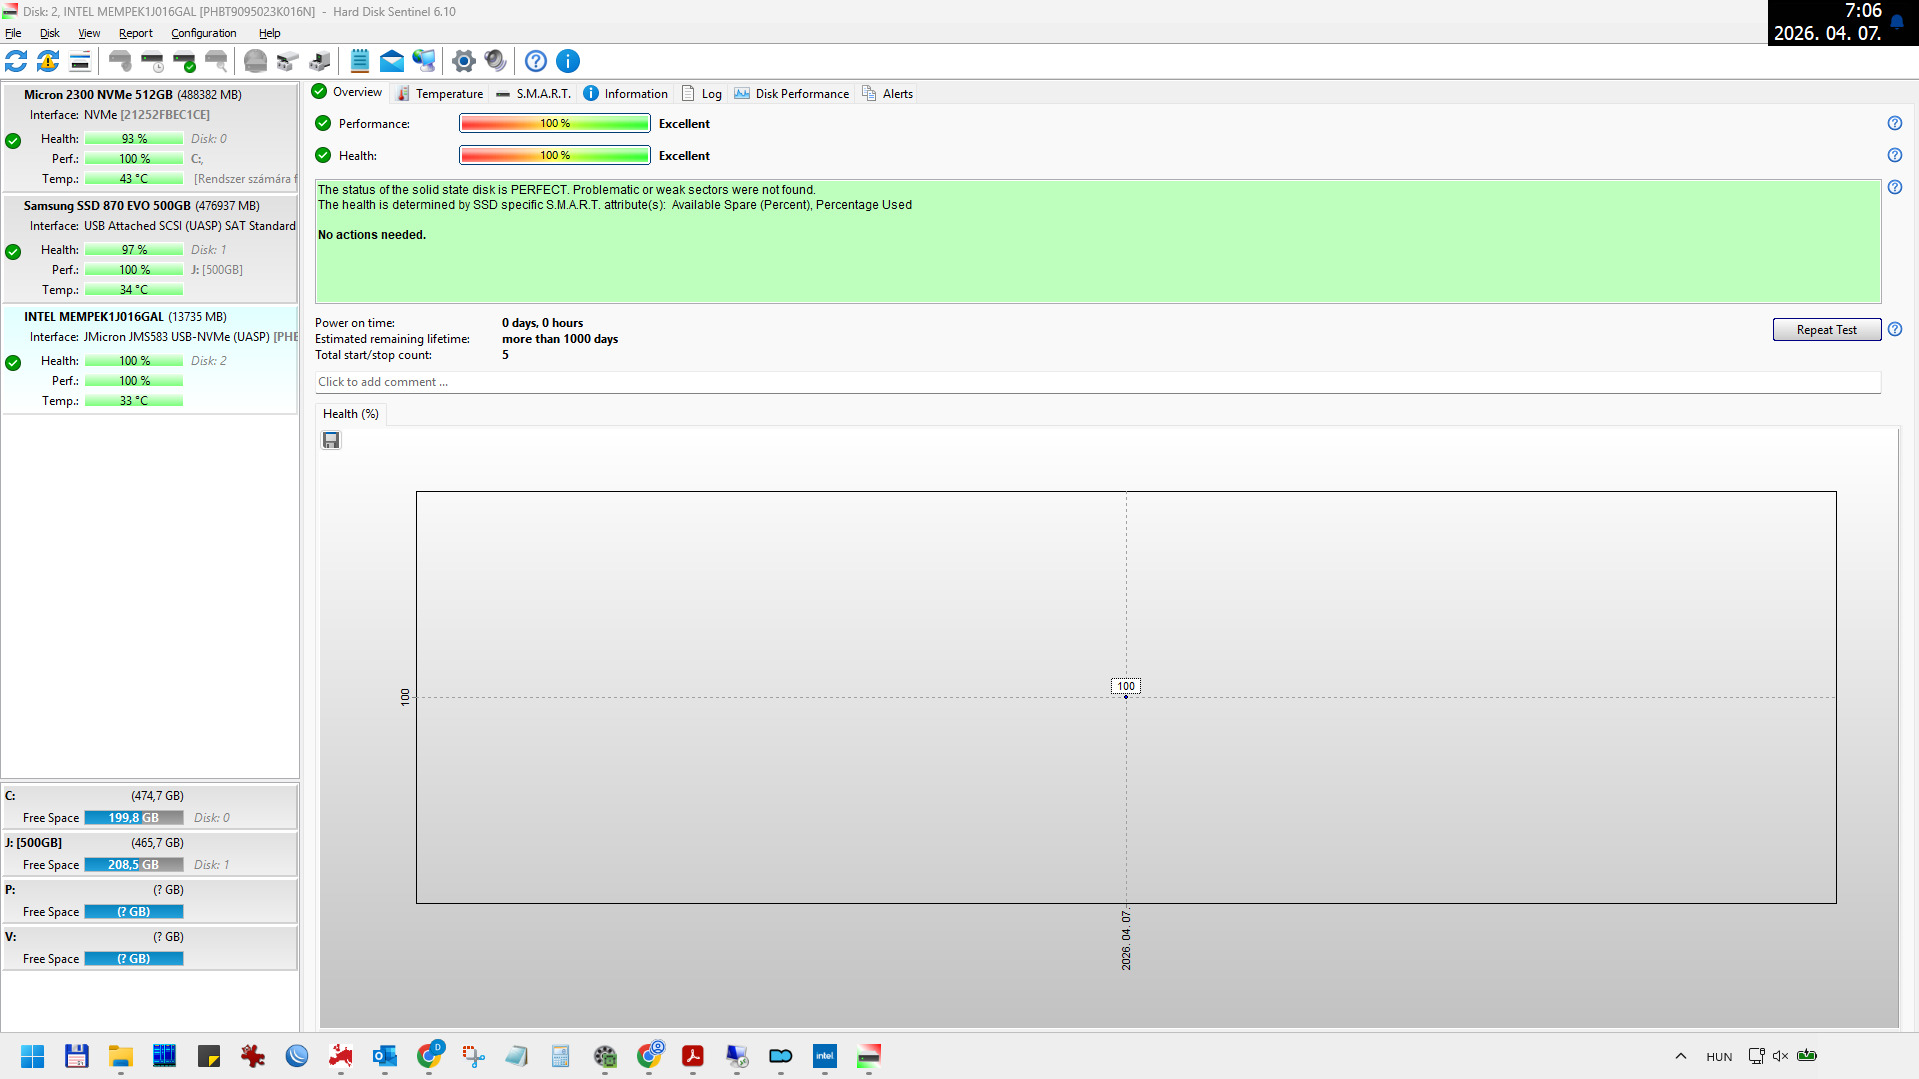This screenshot has height=1079, width=1919.
Task: Click the HUN language indicator
Action: 1719,1057
